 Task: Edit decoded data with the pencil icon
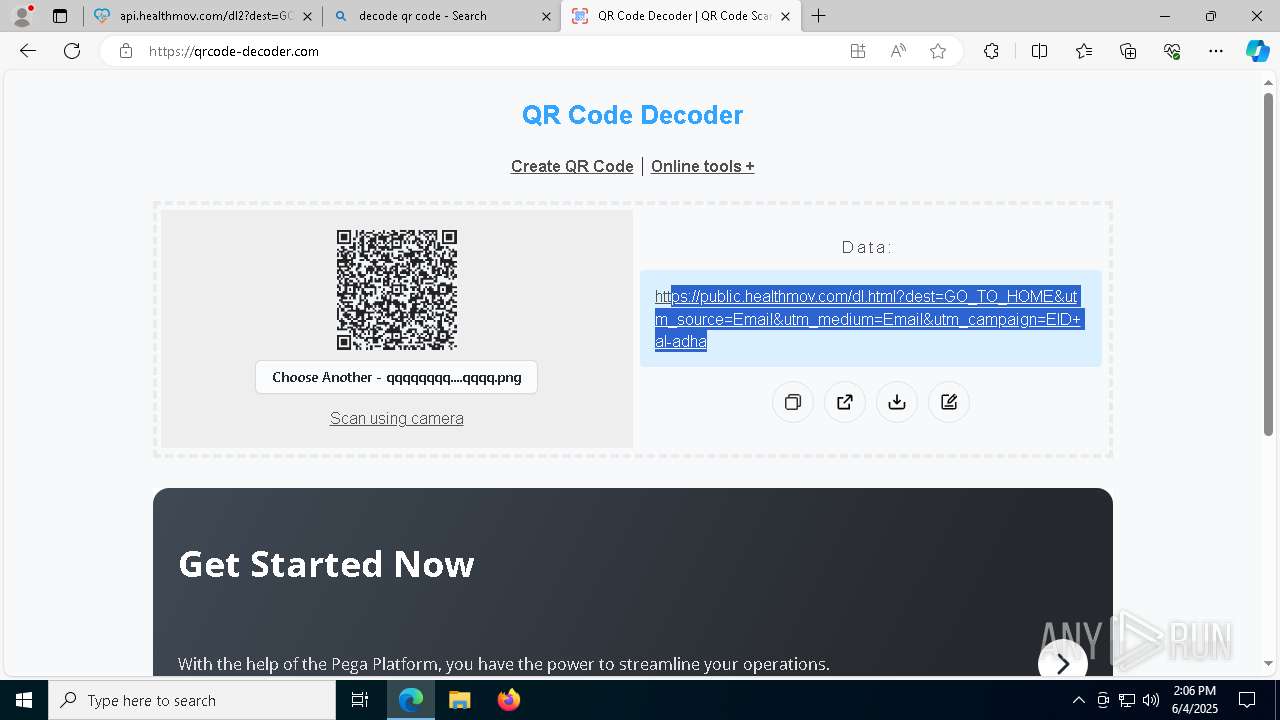949,402
